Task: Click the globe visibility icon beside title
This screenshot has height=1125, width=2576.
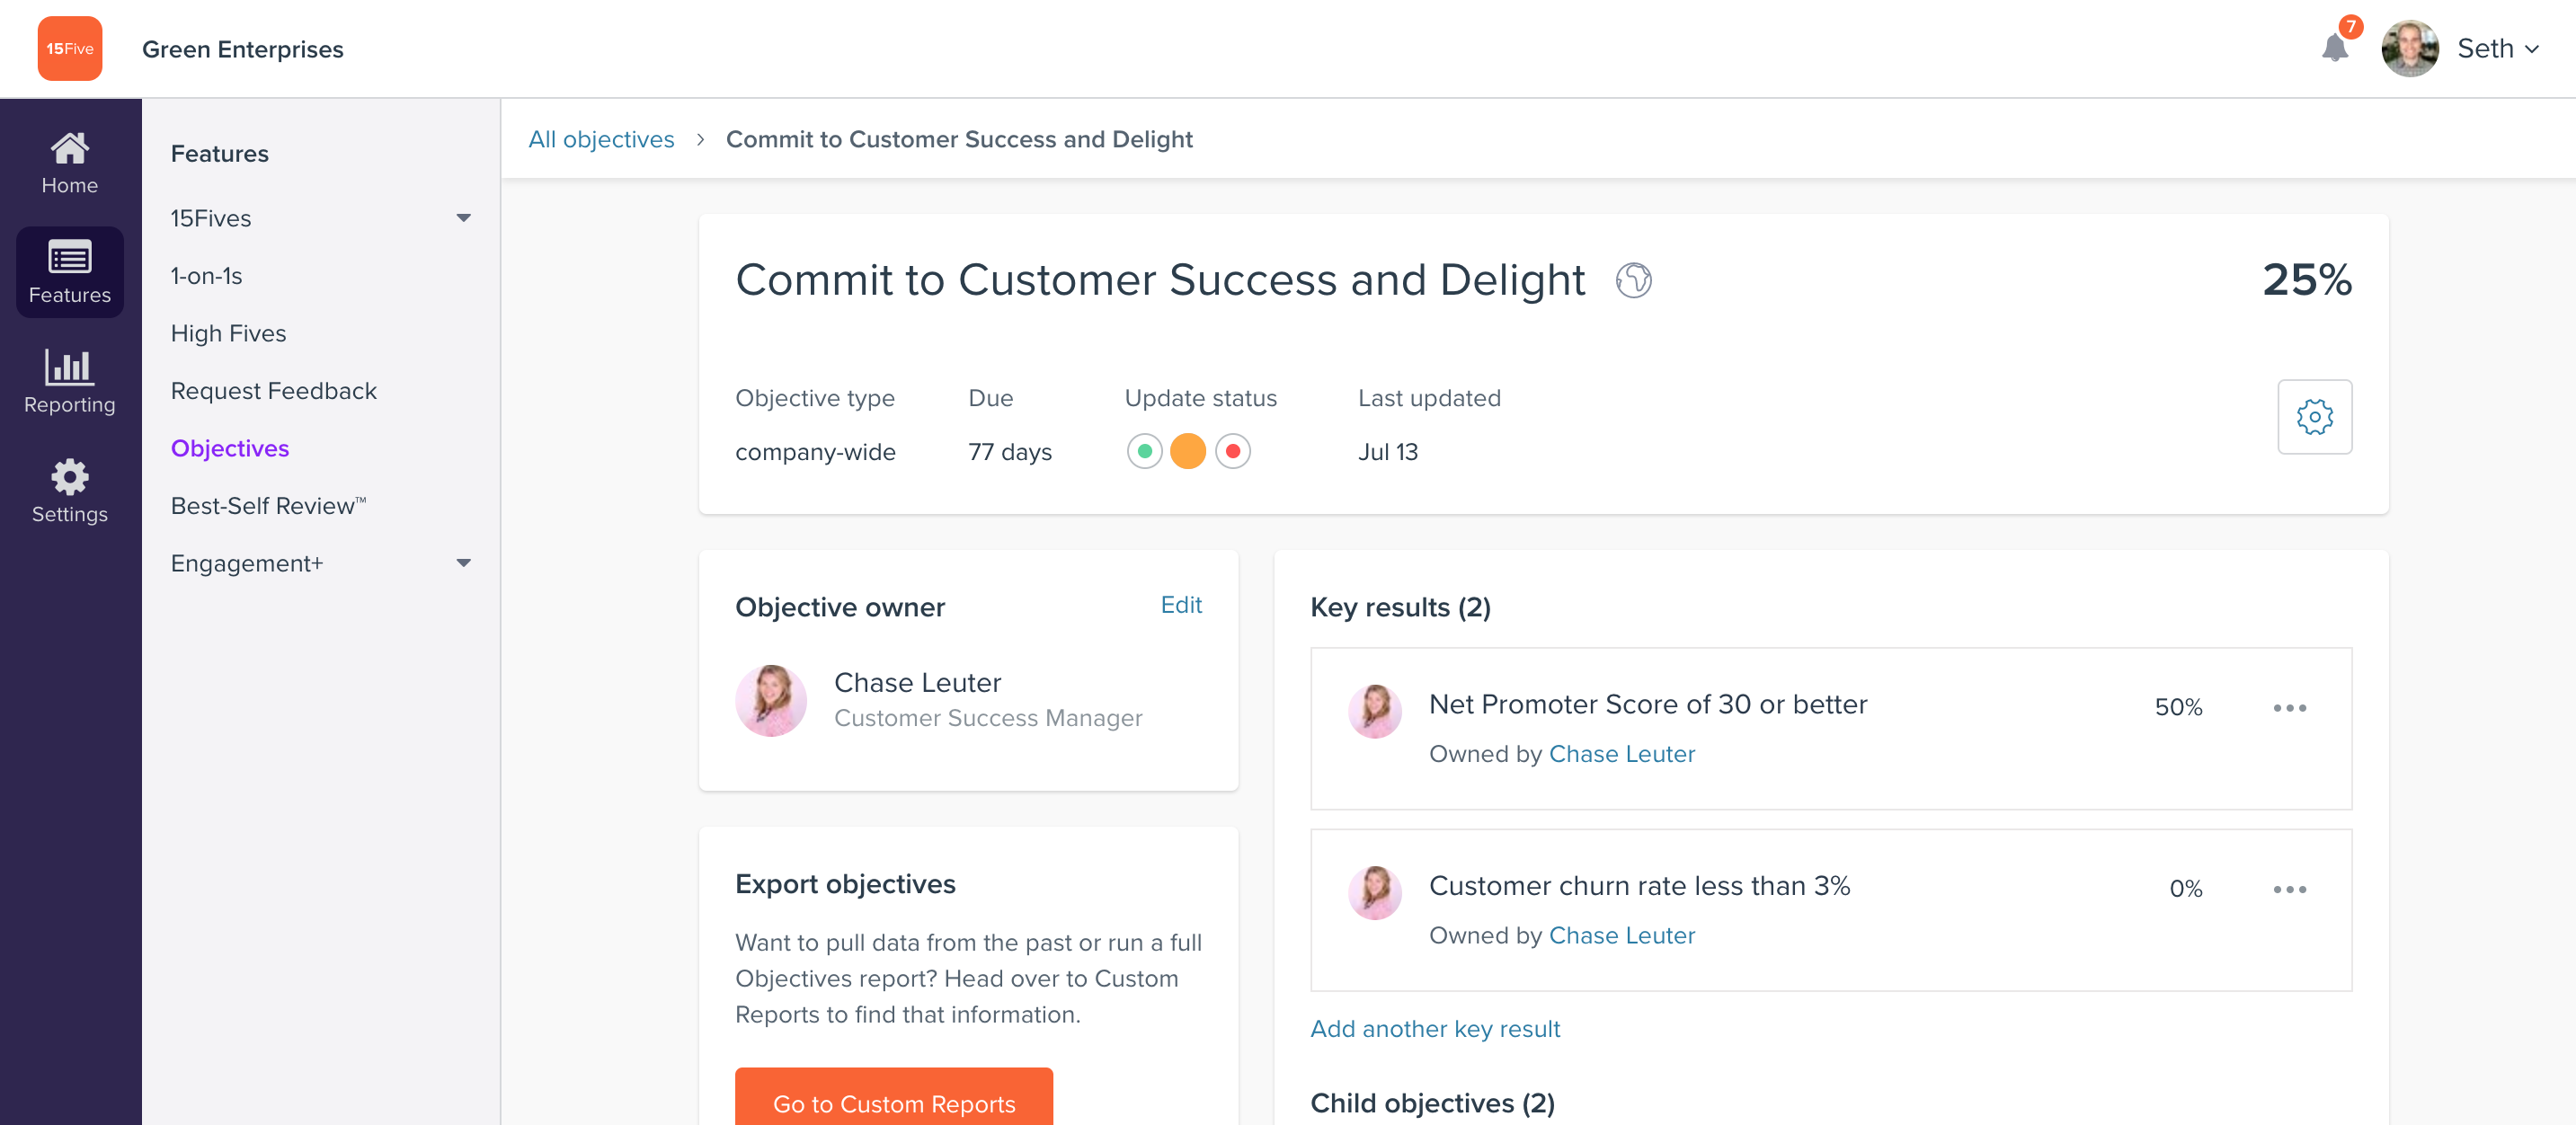Action: point(1633,280)
